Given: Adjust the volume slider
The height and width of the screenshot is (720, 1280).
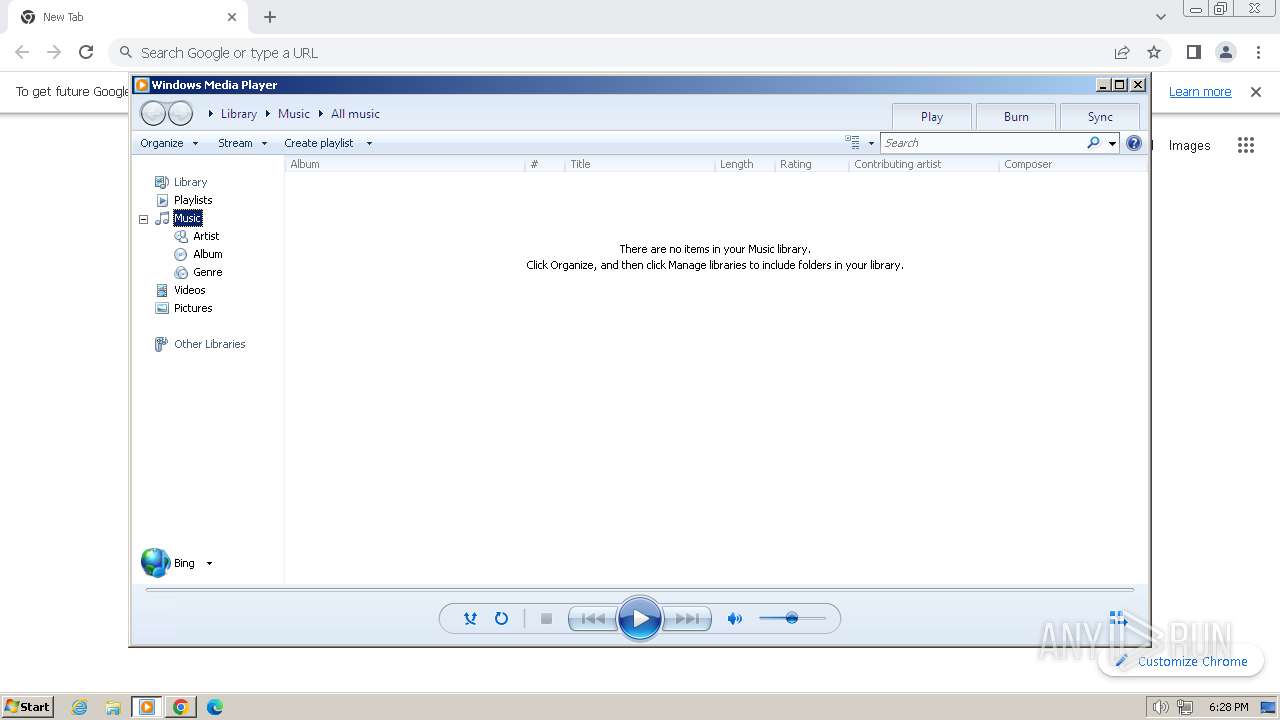Looking at the screenshot, I should (x=792, y=618).
